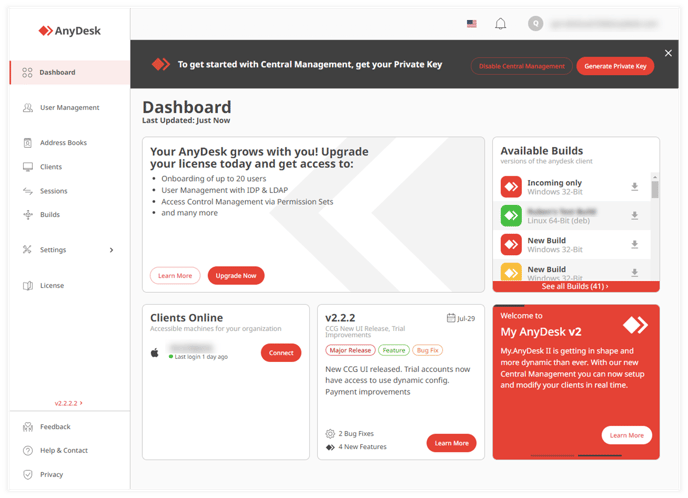The width and height of the screenshot is (688, 498).
Task: Click the gear icon beside 2 Bug Fixes
Action: tap(330, 434)
